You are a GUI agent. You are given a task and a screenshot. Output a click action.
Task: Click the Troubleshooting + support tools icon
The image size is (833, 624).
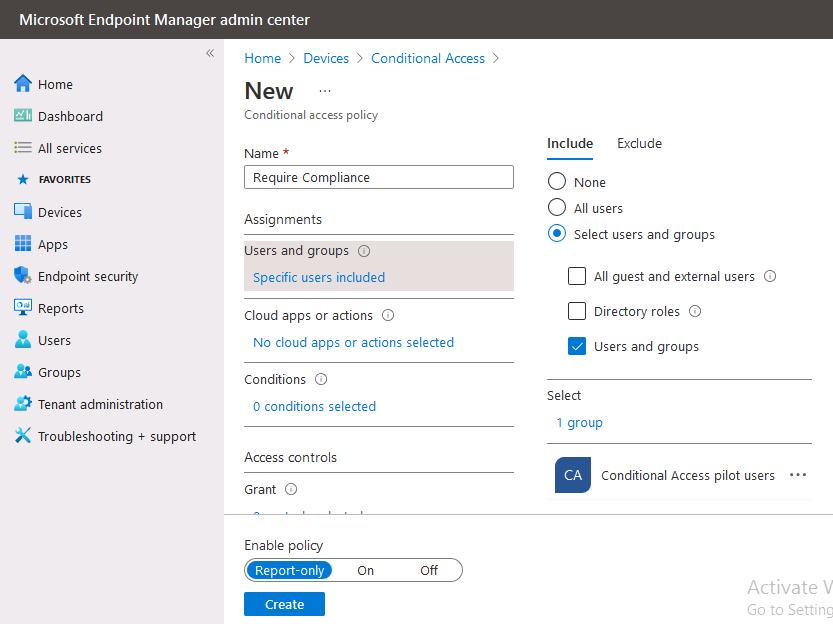(x=23, y=436)
